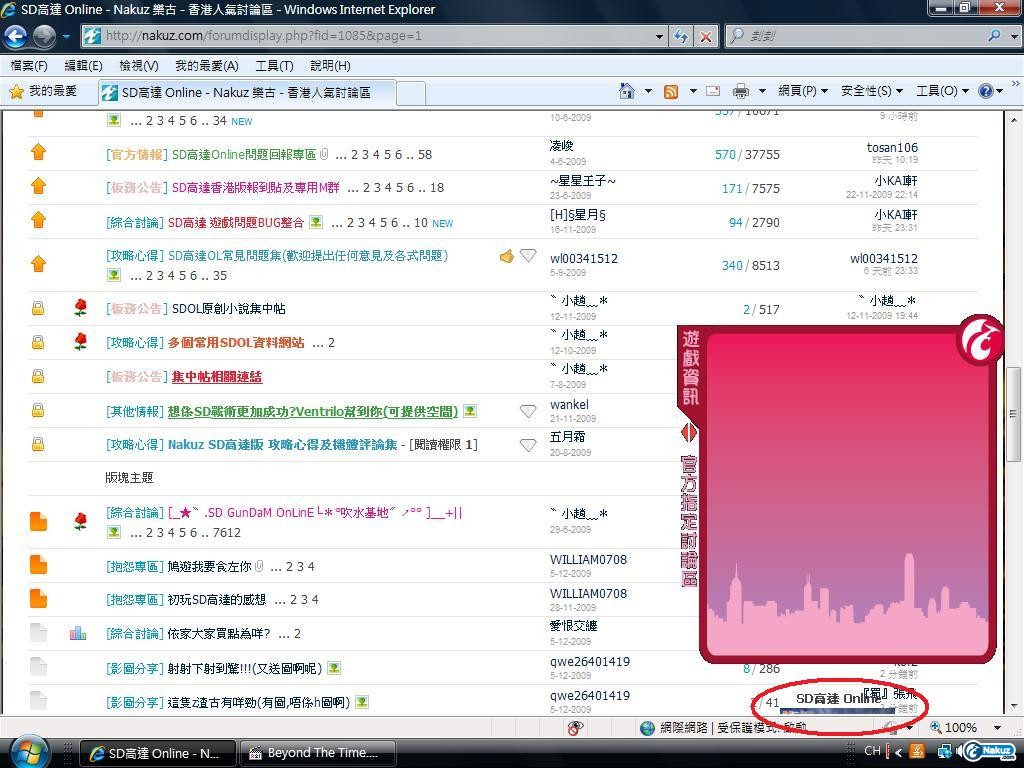
Task: Click the popup blocker status icon
Action: [x=576, y=728]
